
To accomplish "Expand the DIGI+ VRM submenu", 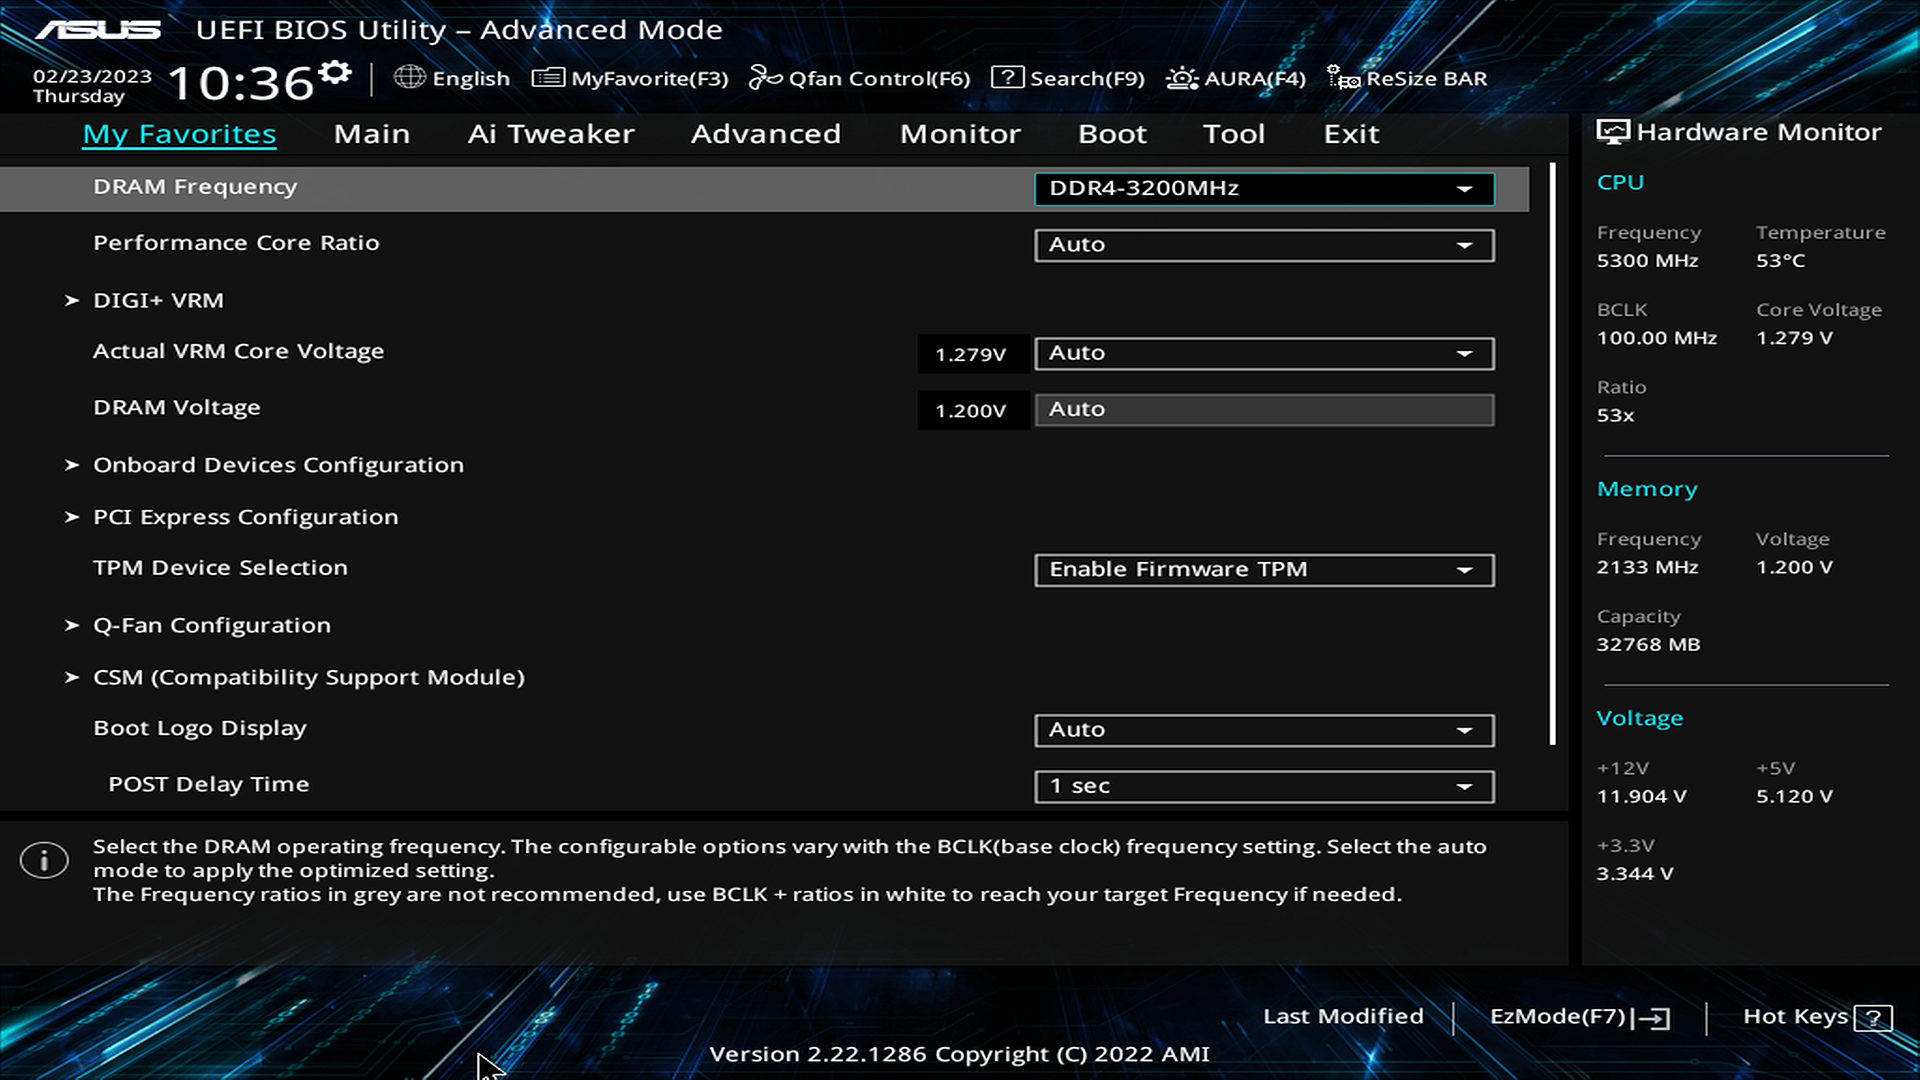I will tap(158, 300).
